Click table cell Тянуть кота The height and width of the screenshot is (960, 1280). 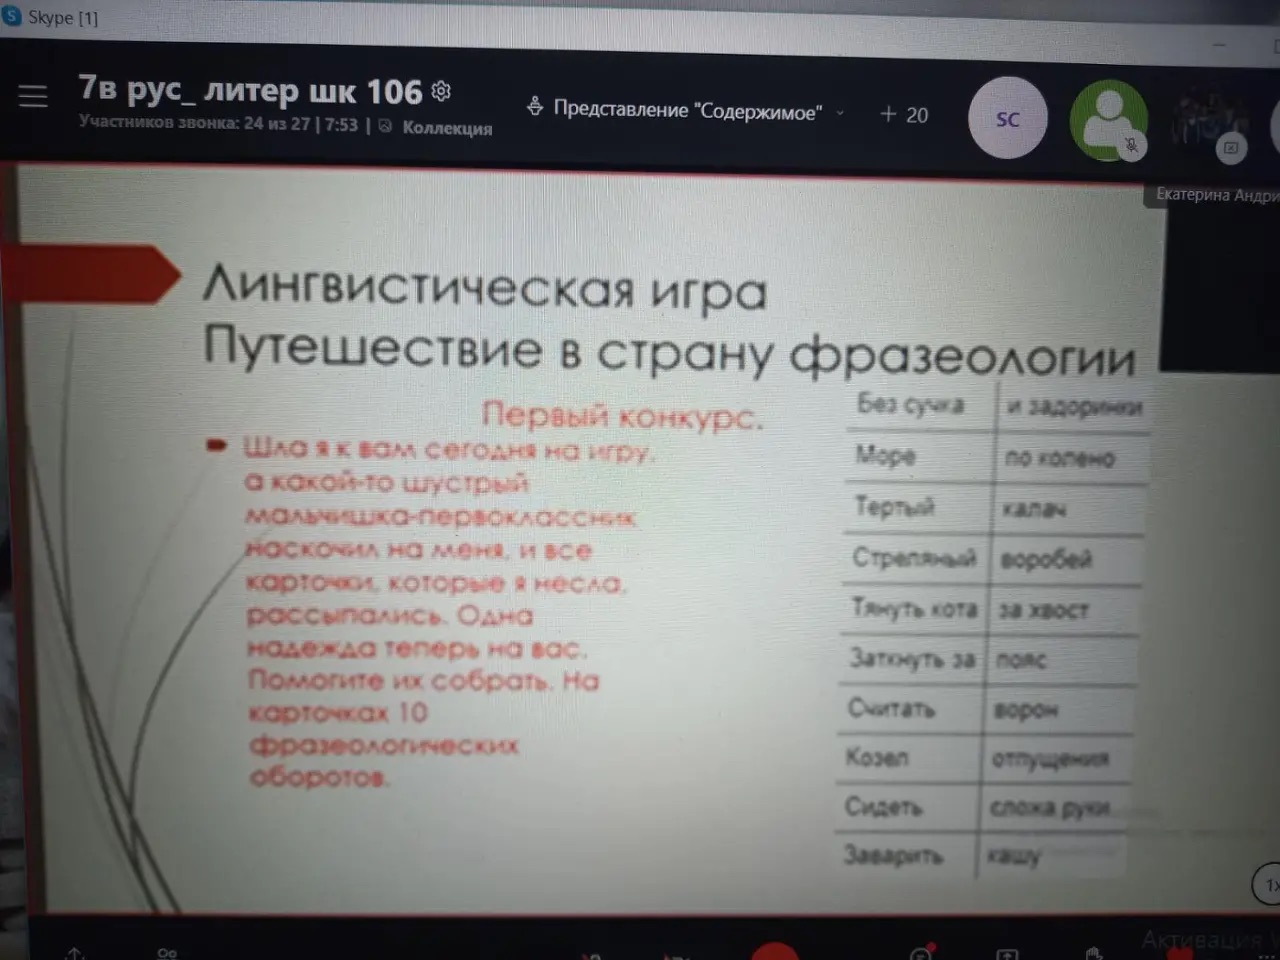click(x=913, y=608)
